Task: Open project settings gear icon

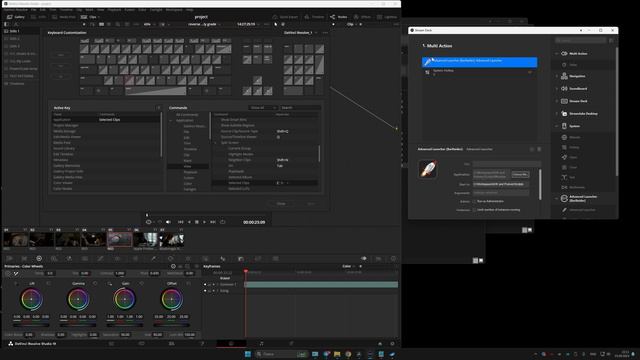Action: coord(392,344)
